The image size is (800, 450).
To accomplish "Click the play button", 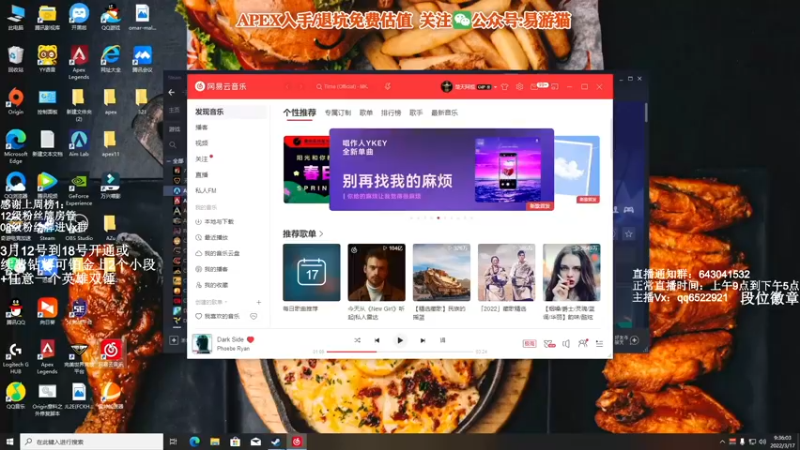I will pyautogui.click(x=400, y=340).
